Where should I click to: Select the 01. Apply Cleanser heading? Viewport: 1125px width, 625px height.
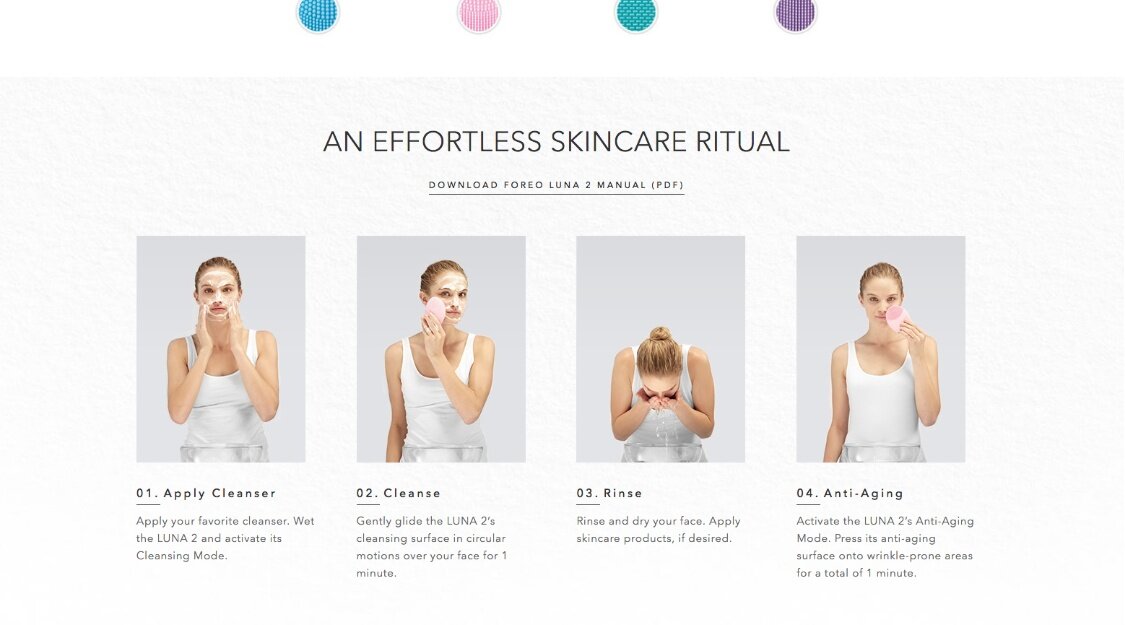(x=206, y=493)
